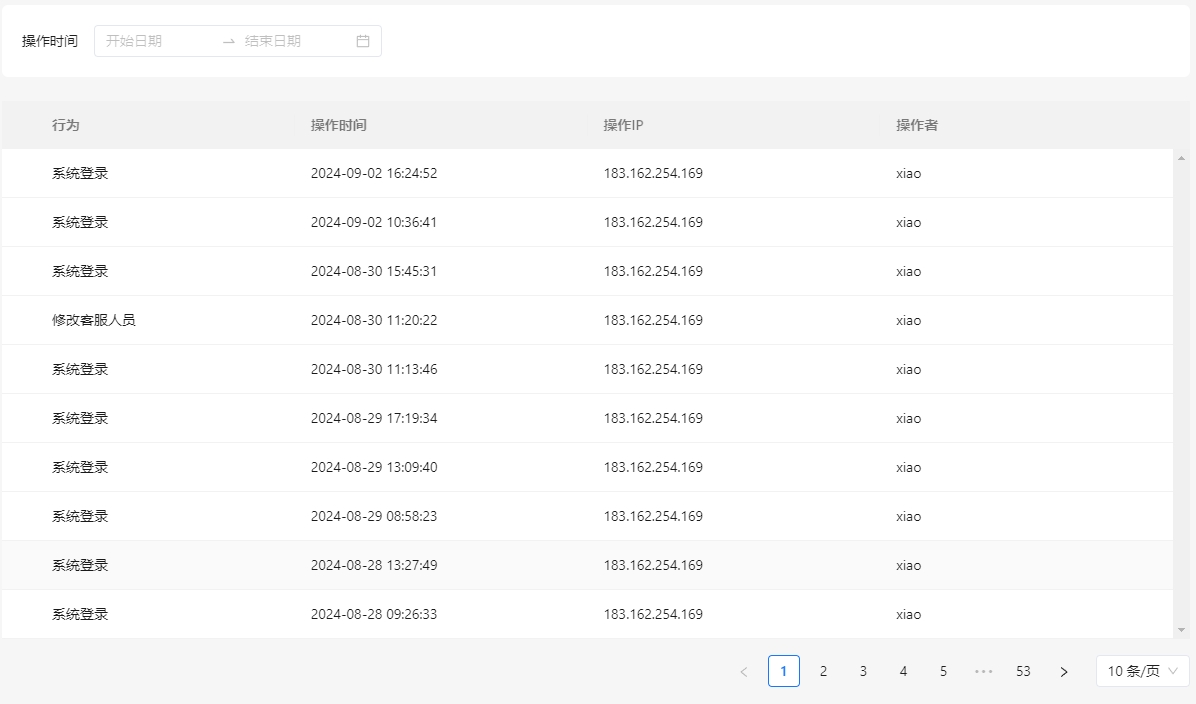Click the 开始日期 start date field
This screenshot has height=704, width=1196.
click(155, 41)
